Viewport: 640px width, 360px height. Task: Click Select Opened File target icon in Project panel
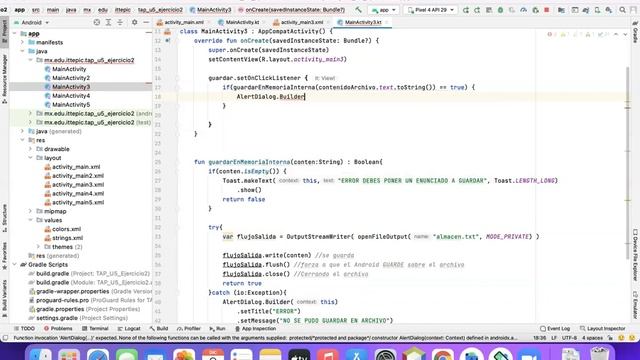click(97, 22)
